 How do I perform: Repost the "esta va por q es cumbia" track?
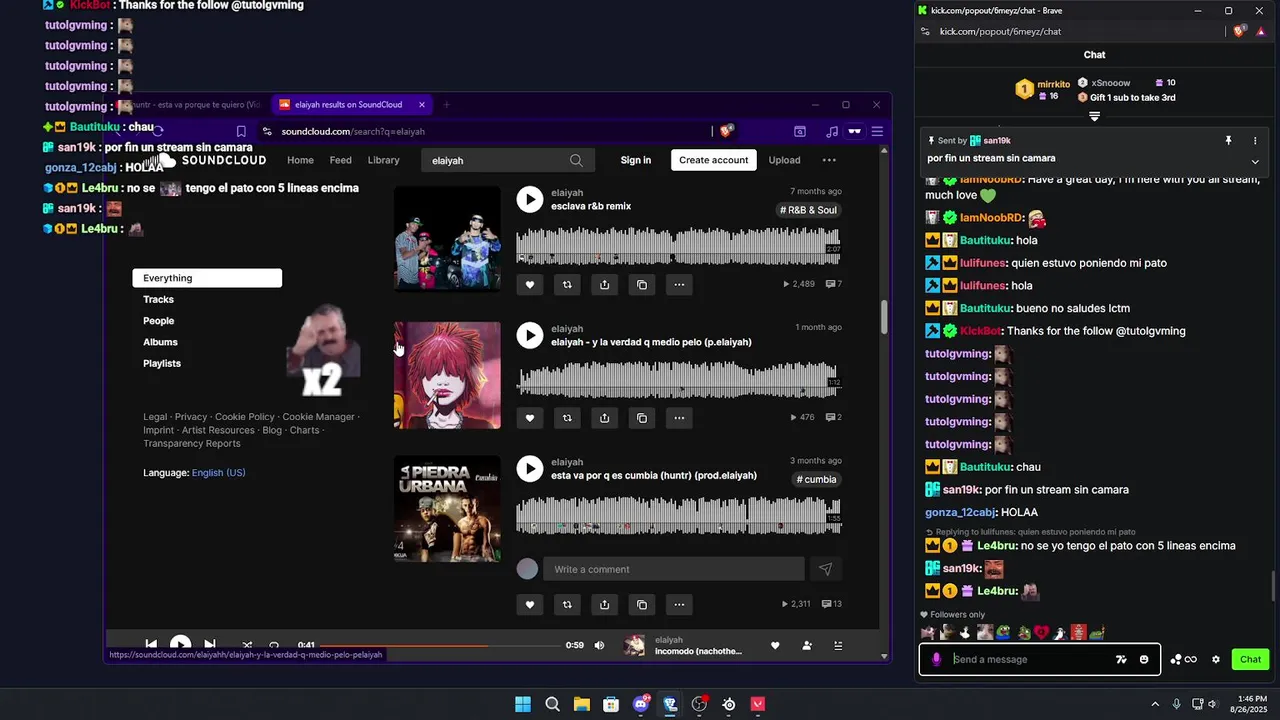[567, 604]
